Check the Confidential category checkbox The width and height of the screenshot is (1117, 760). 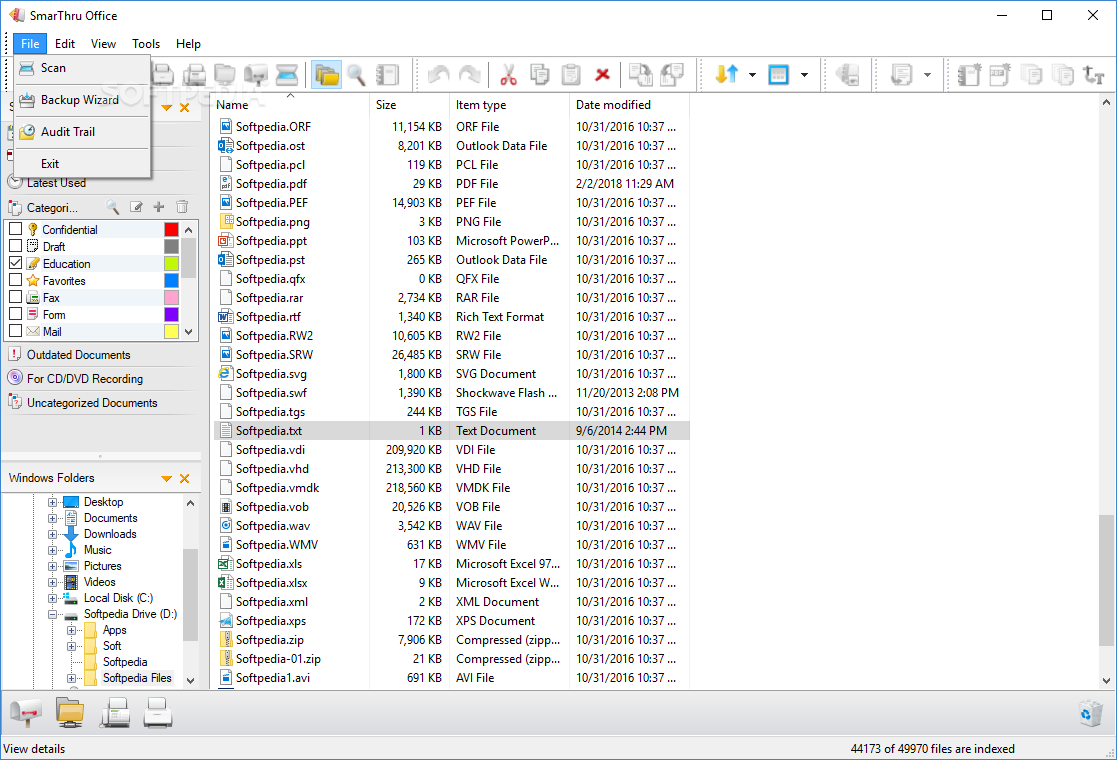(x=15, y=229)
